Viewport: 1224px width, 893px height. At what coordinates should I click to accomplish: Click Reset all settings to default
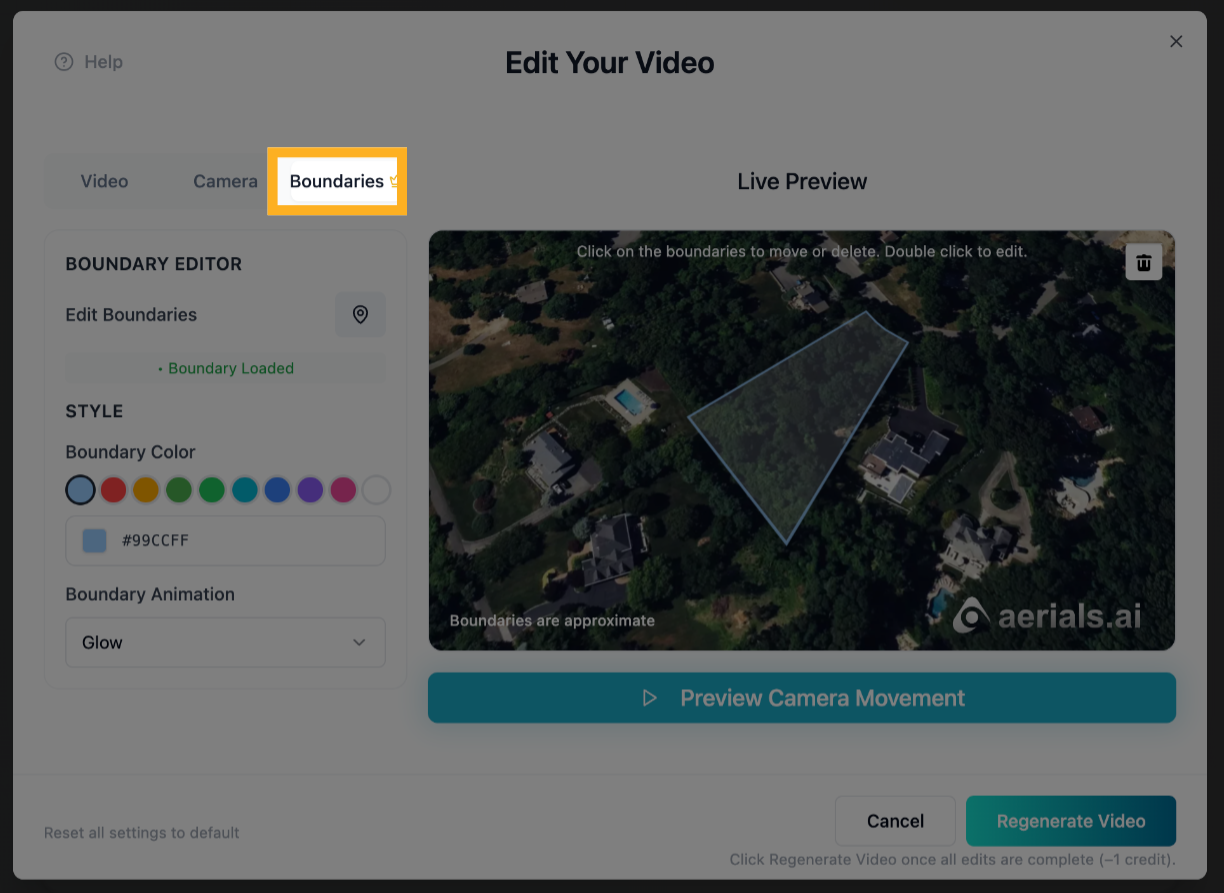[x=142, y=833]
